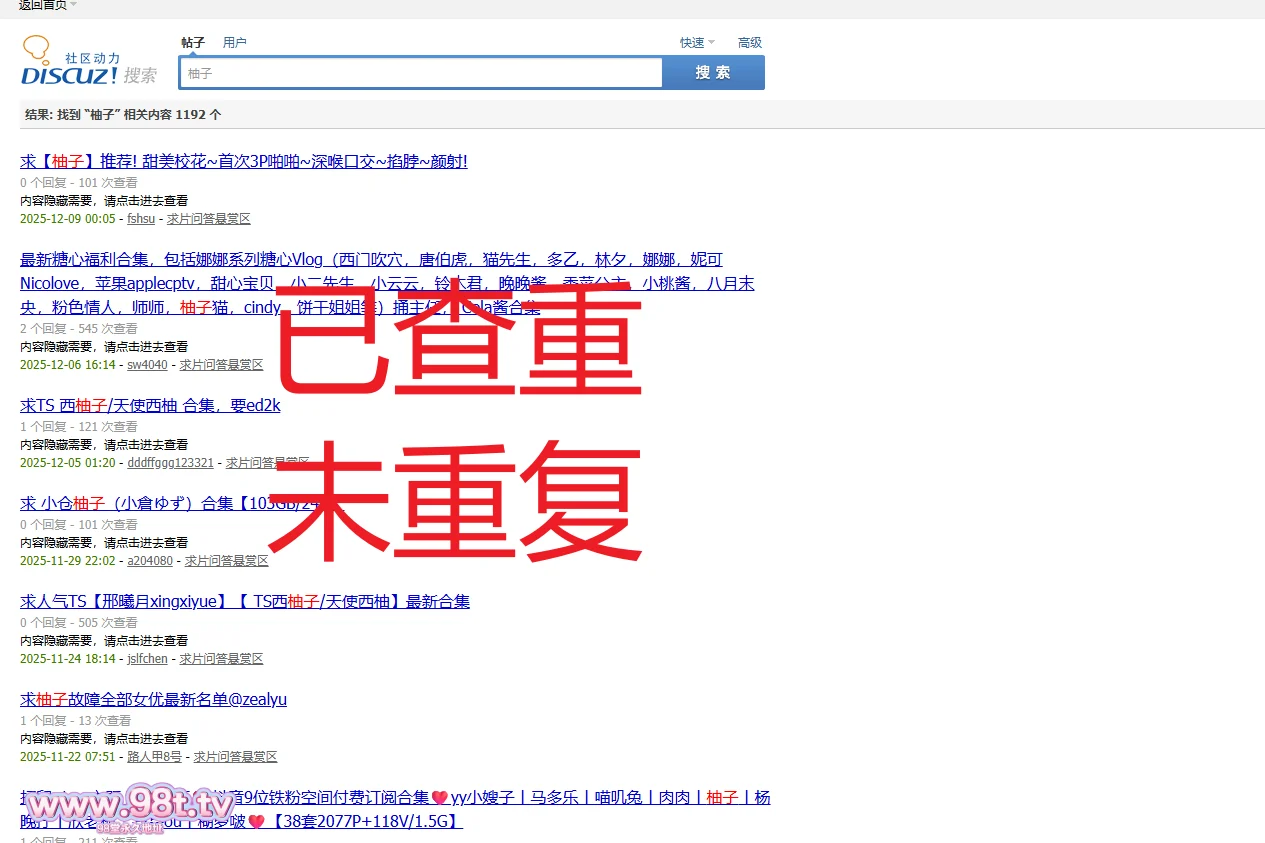Open user profile a204080
Image resolution: width=1265 pixels, height=843 pixels.
pyautogui.click(x=149, y=561)
